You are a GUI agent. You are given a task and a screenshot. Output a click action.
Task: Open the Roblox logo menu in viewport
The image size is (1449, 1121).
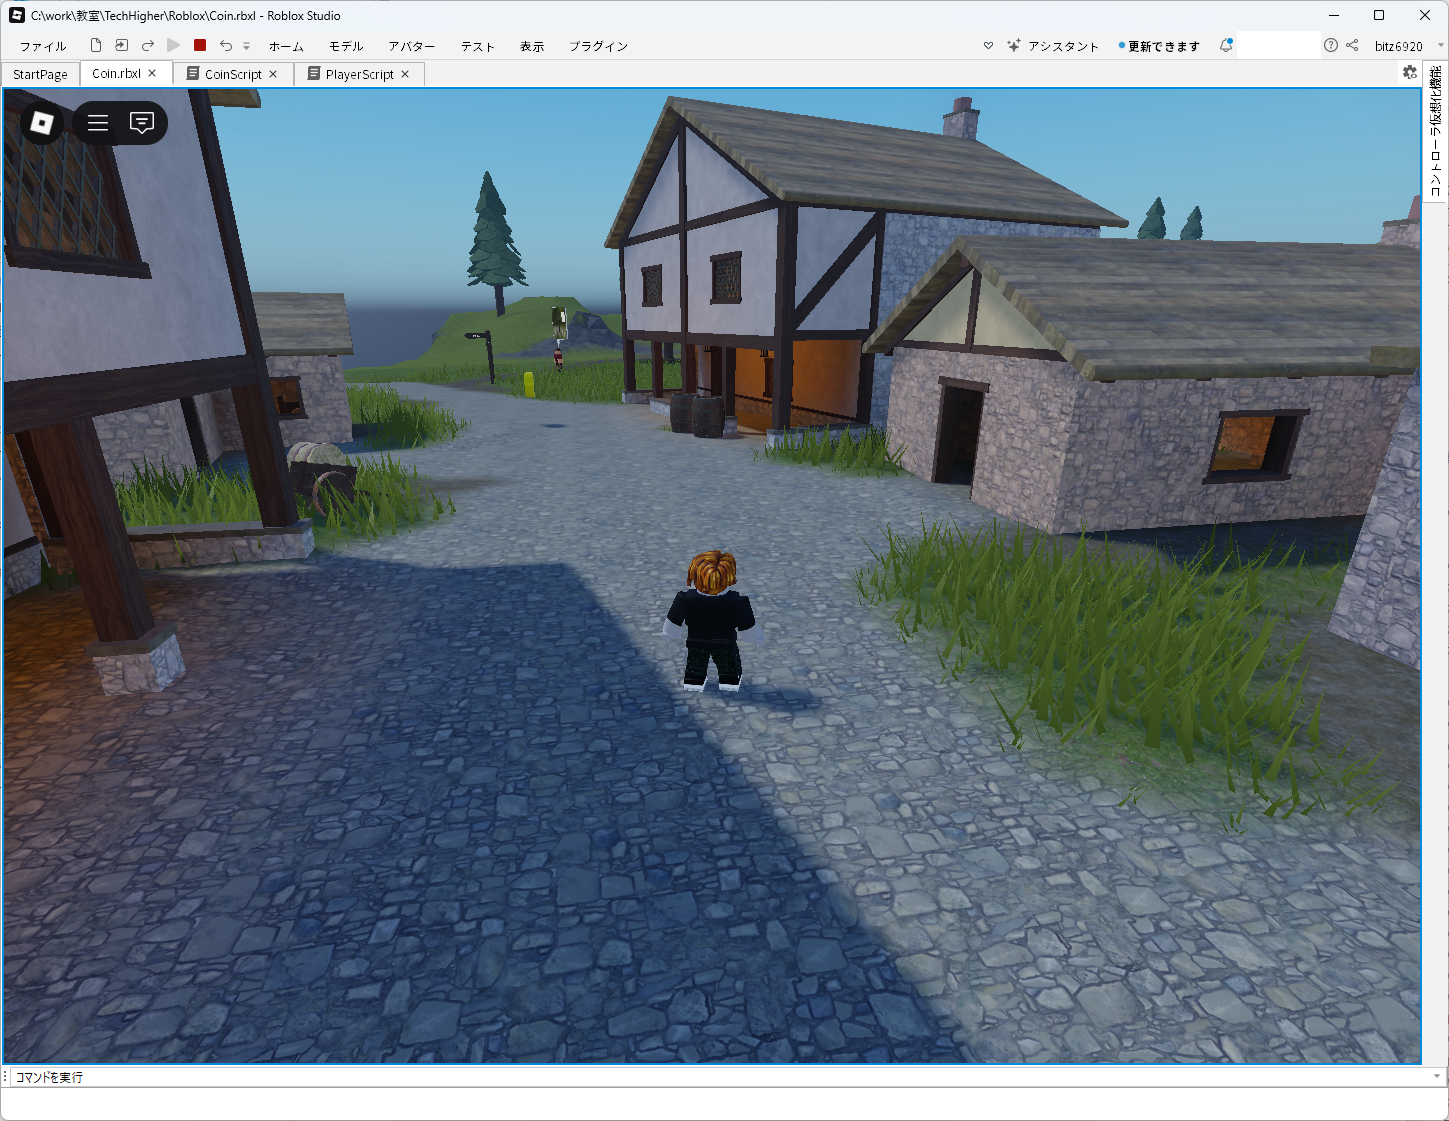(x=42, y=122)
